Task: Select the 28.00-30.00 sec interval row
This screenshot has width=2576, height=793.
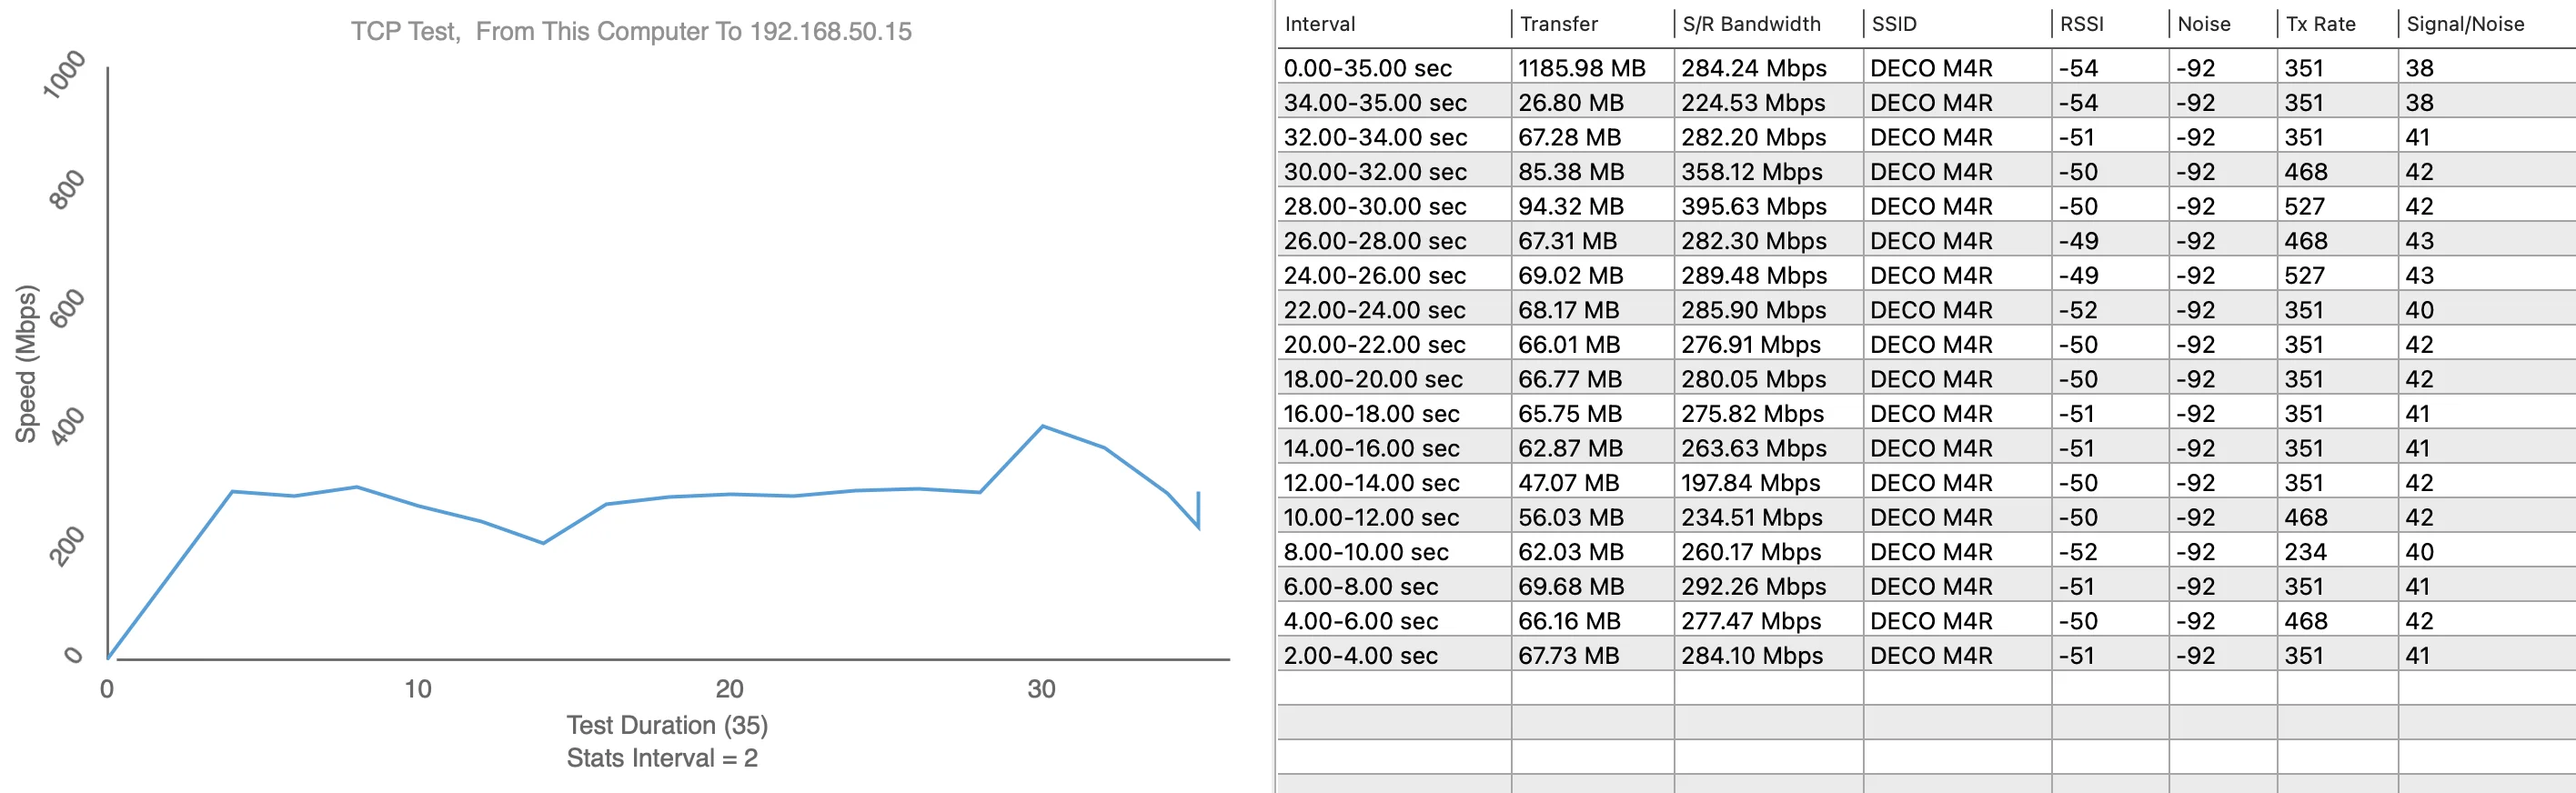Action: [1375, 206]
